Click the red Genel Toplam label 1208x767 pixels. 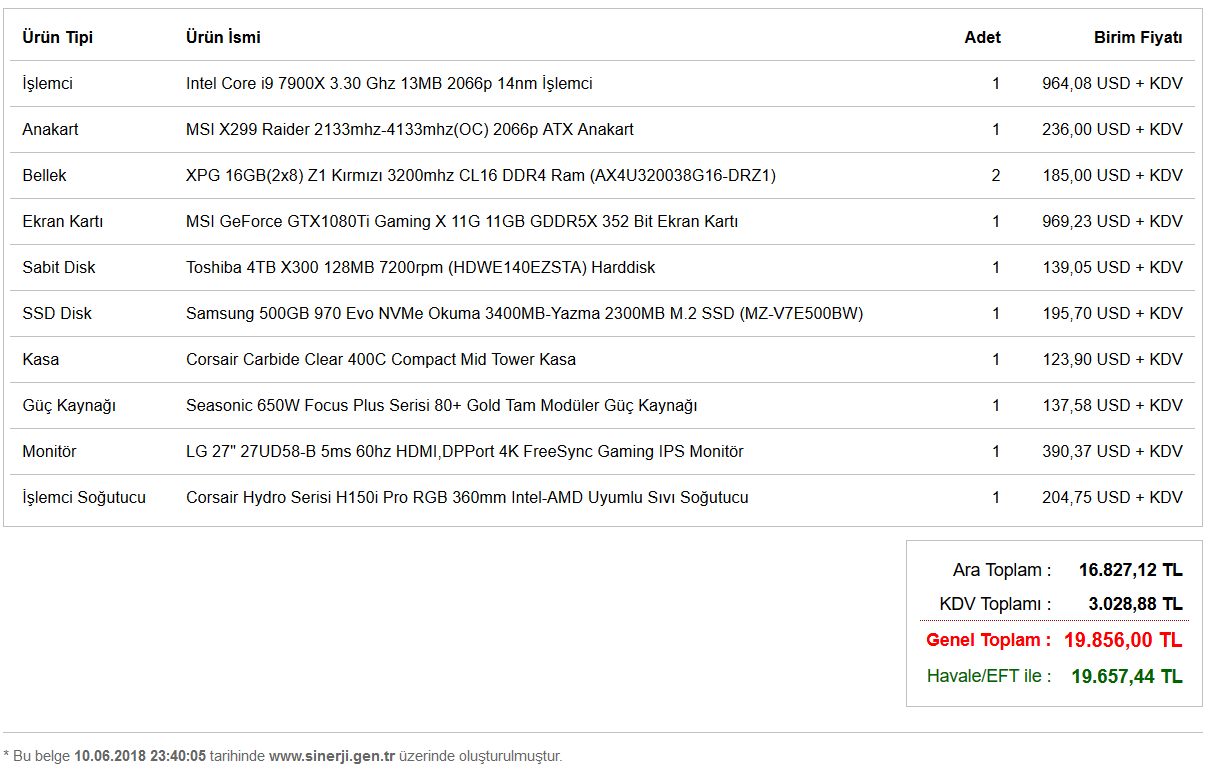click(989, 640)
